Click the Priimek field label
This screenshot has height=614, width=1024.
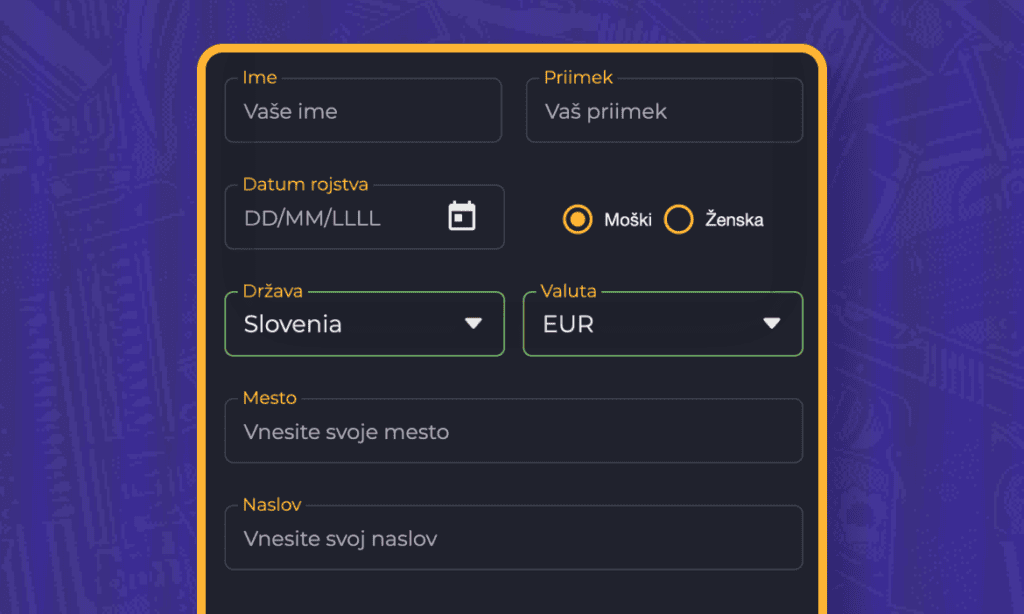(578, 78)
